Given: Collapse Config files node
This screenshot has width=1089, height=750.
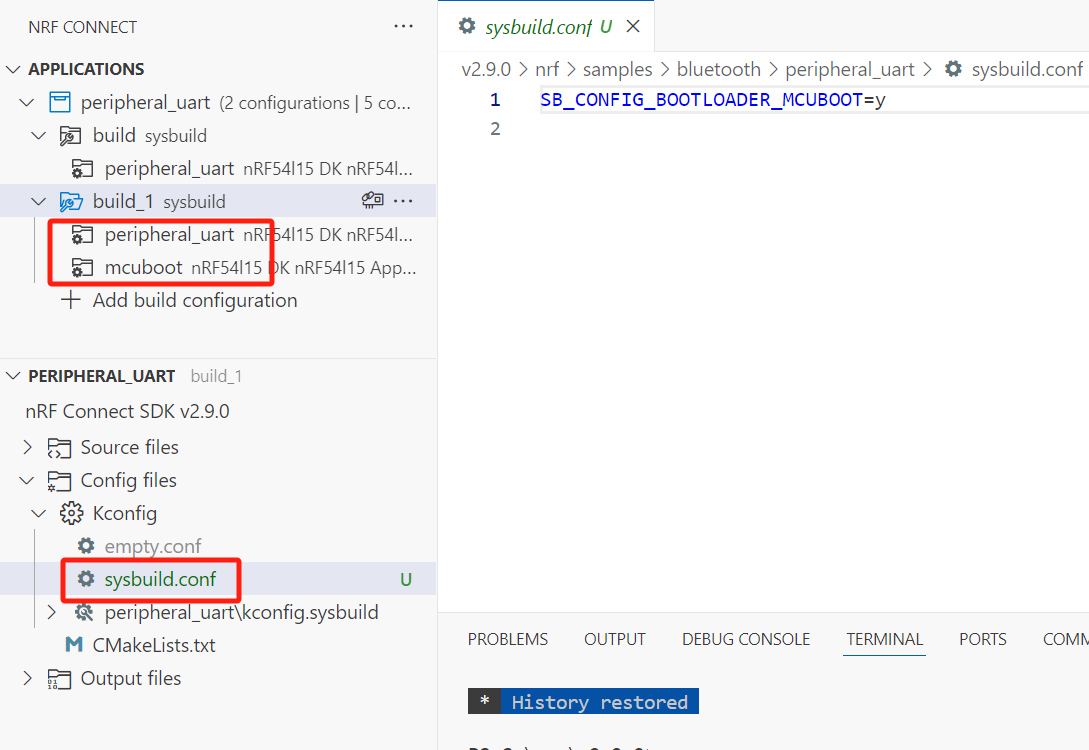Looking at the screenshot, I should 26,481.
